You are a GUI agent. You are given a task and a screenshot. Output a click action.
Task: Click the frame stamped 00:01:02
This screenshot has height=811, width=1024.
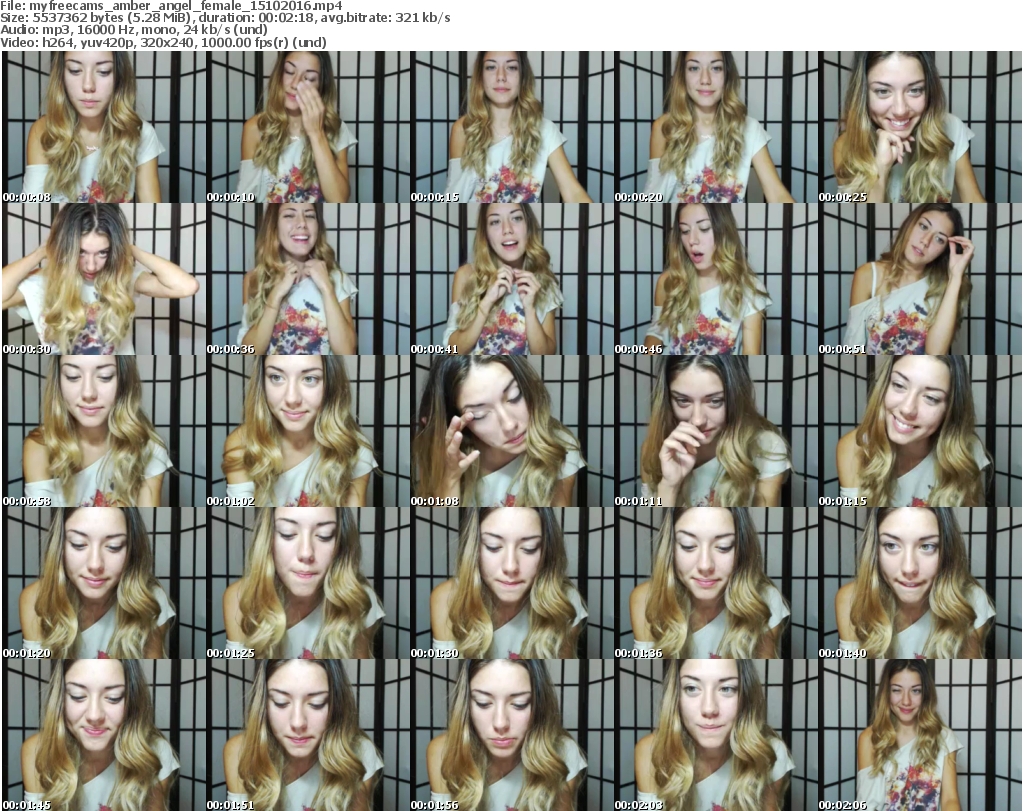point(308,431)
